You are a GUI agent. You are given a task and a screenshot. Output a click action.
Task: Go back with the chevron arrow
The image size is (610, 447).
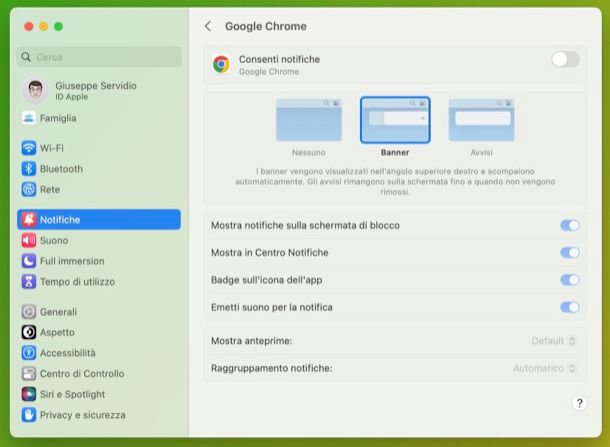tap(208, 26)
